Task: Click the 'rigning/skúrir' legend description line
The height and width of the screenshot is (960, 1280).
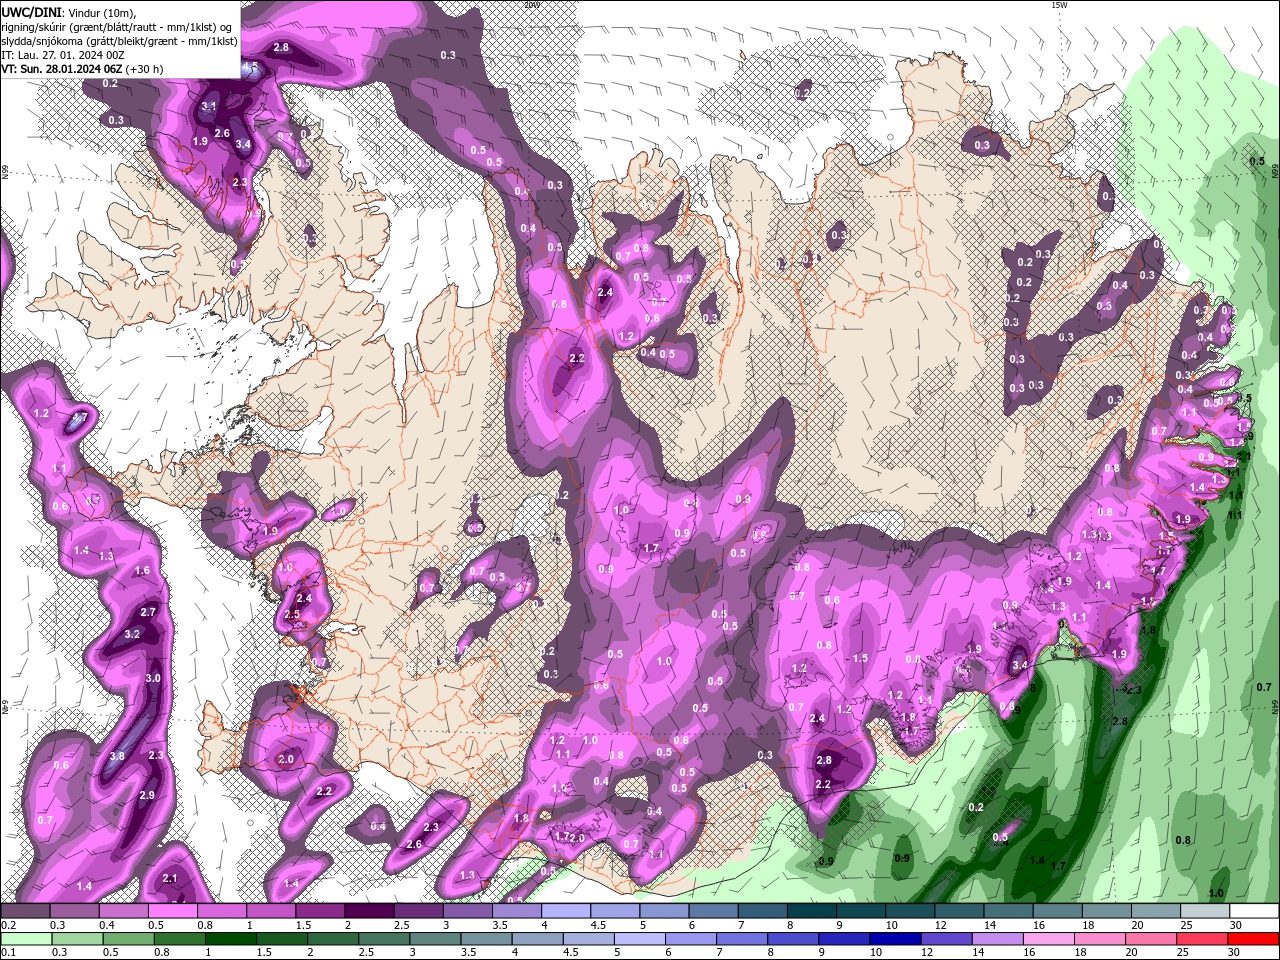Action: pos(116,26)
